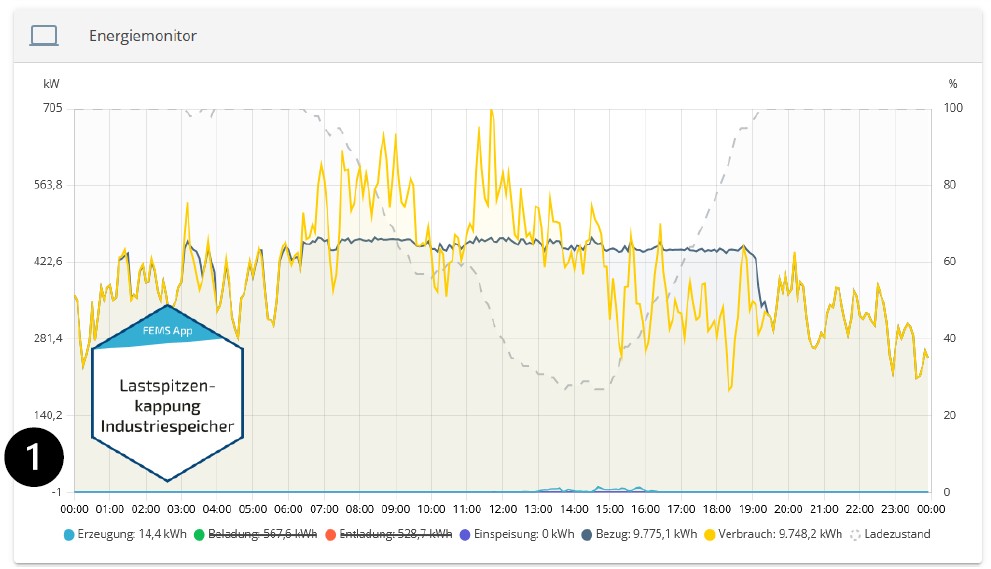Viewport: 991px width, 569px height.
Task: Click the green Beladung legend dot
Action: 199,535
